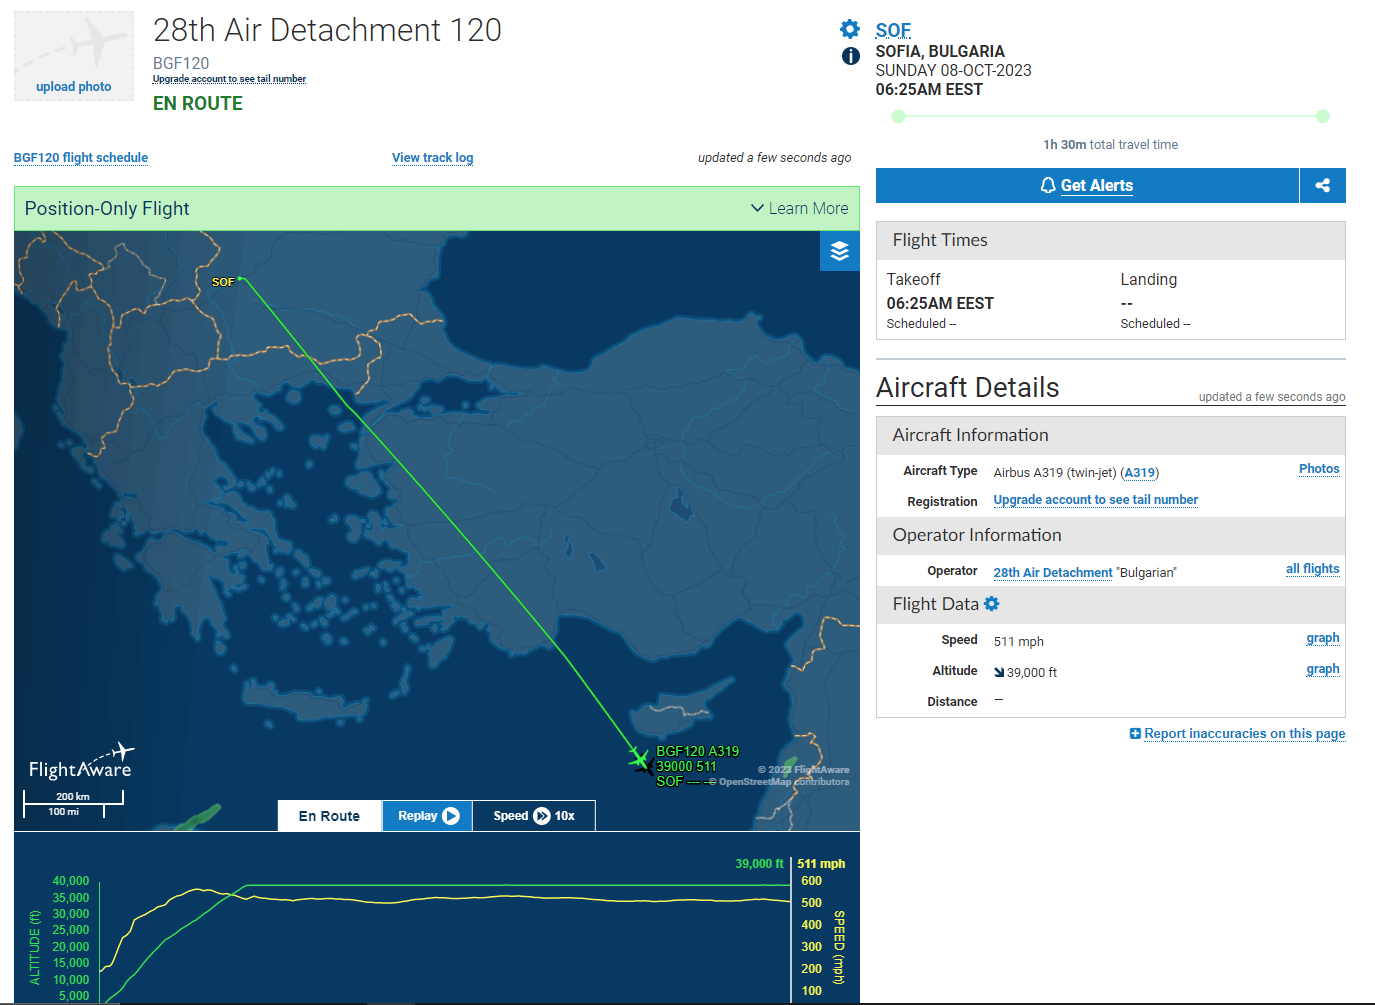Click the SOF airport code link
This screenshot has height=1005, width=1375.
pyautogui.click(x=893, y=30)
